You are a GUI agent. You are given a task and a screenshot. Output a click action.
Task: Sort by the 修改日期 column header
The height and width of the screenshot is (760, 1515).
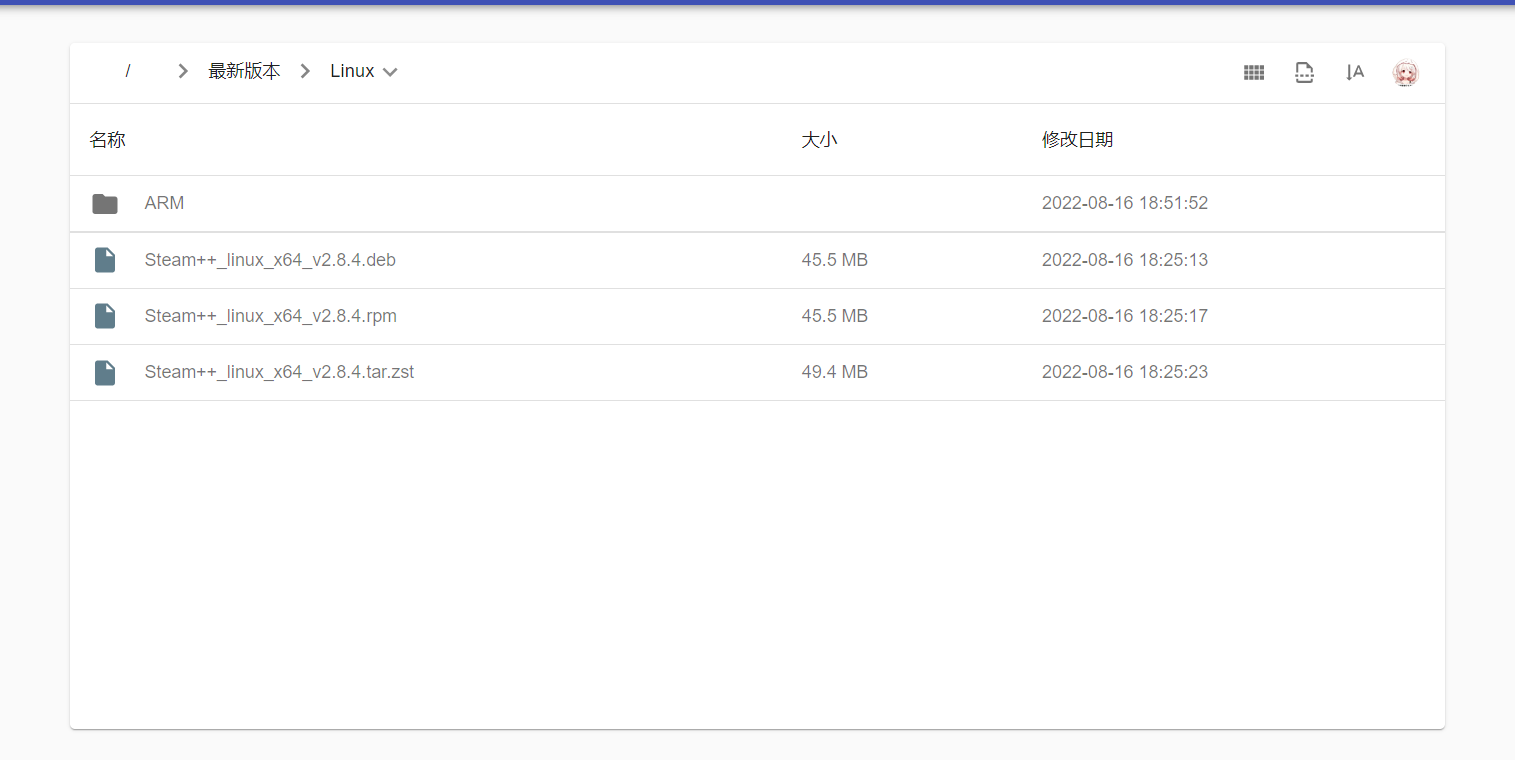(x=1077, y=140)
